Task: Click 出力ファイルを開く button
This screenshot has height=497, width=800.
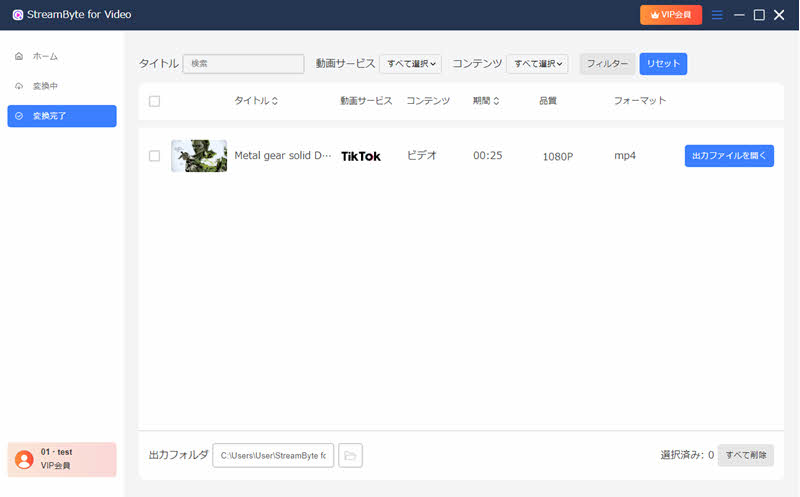Action: click(729, 156)
